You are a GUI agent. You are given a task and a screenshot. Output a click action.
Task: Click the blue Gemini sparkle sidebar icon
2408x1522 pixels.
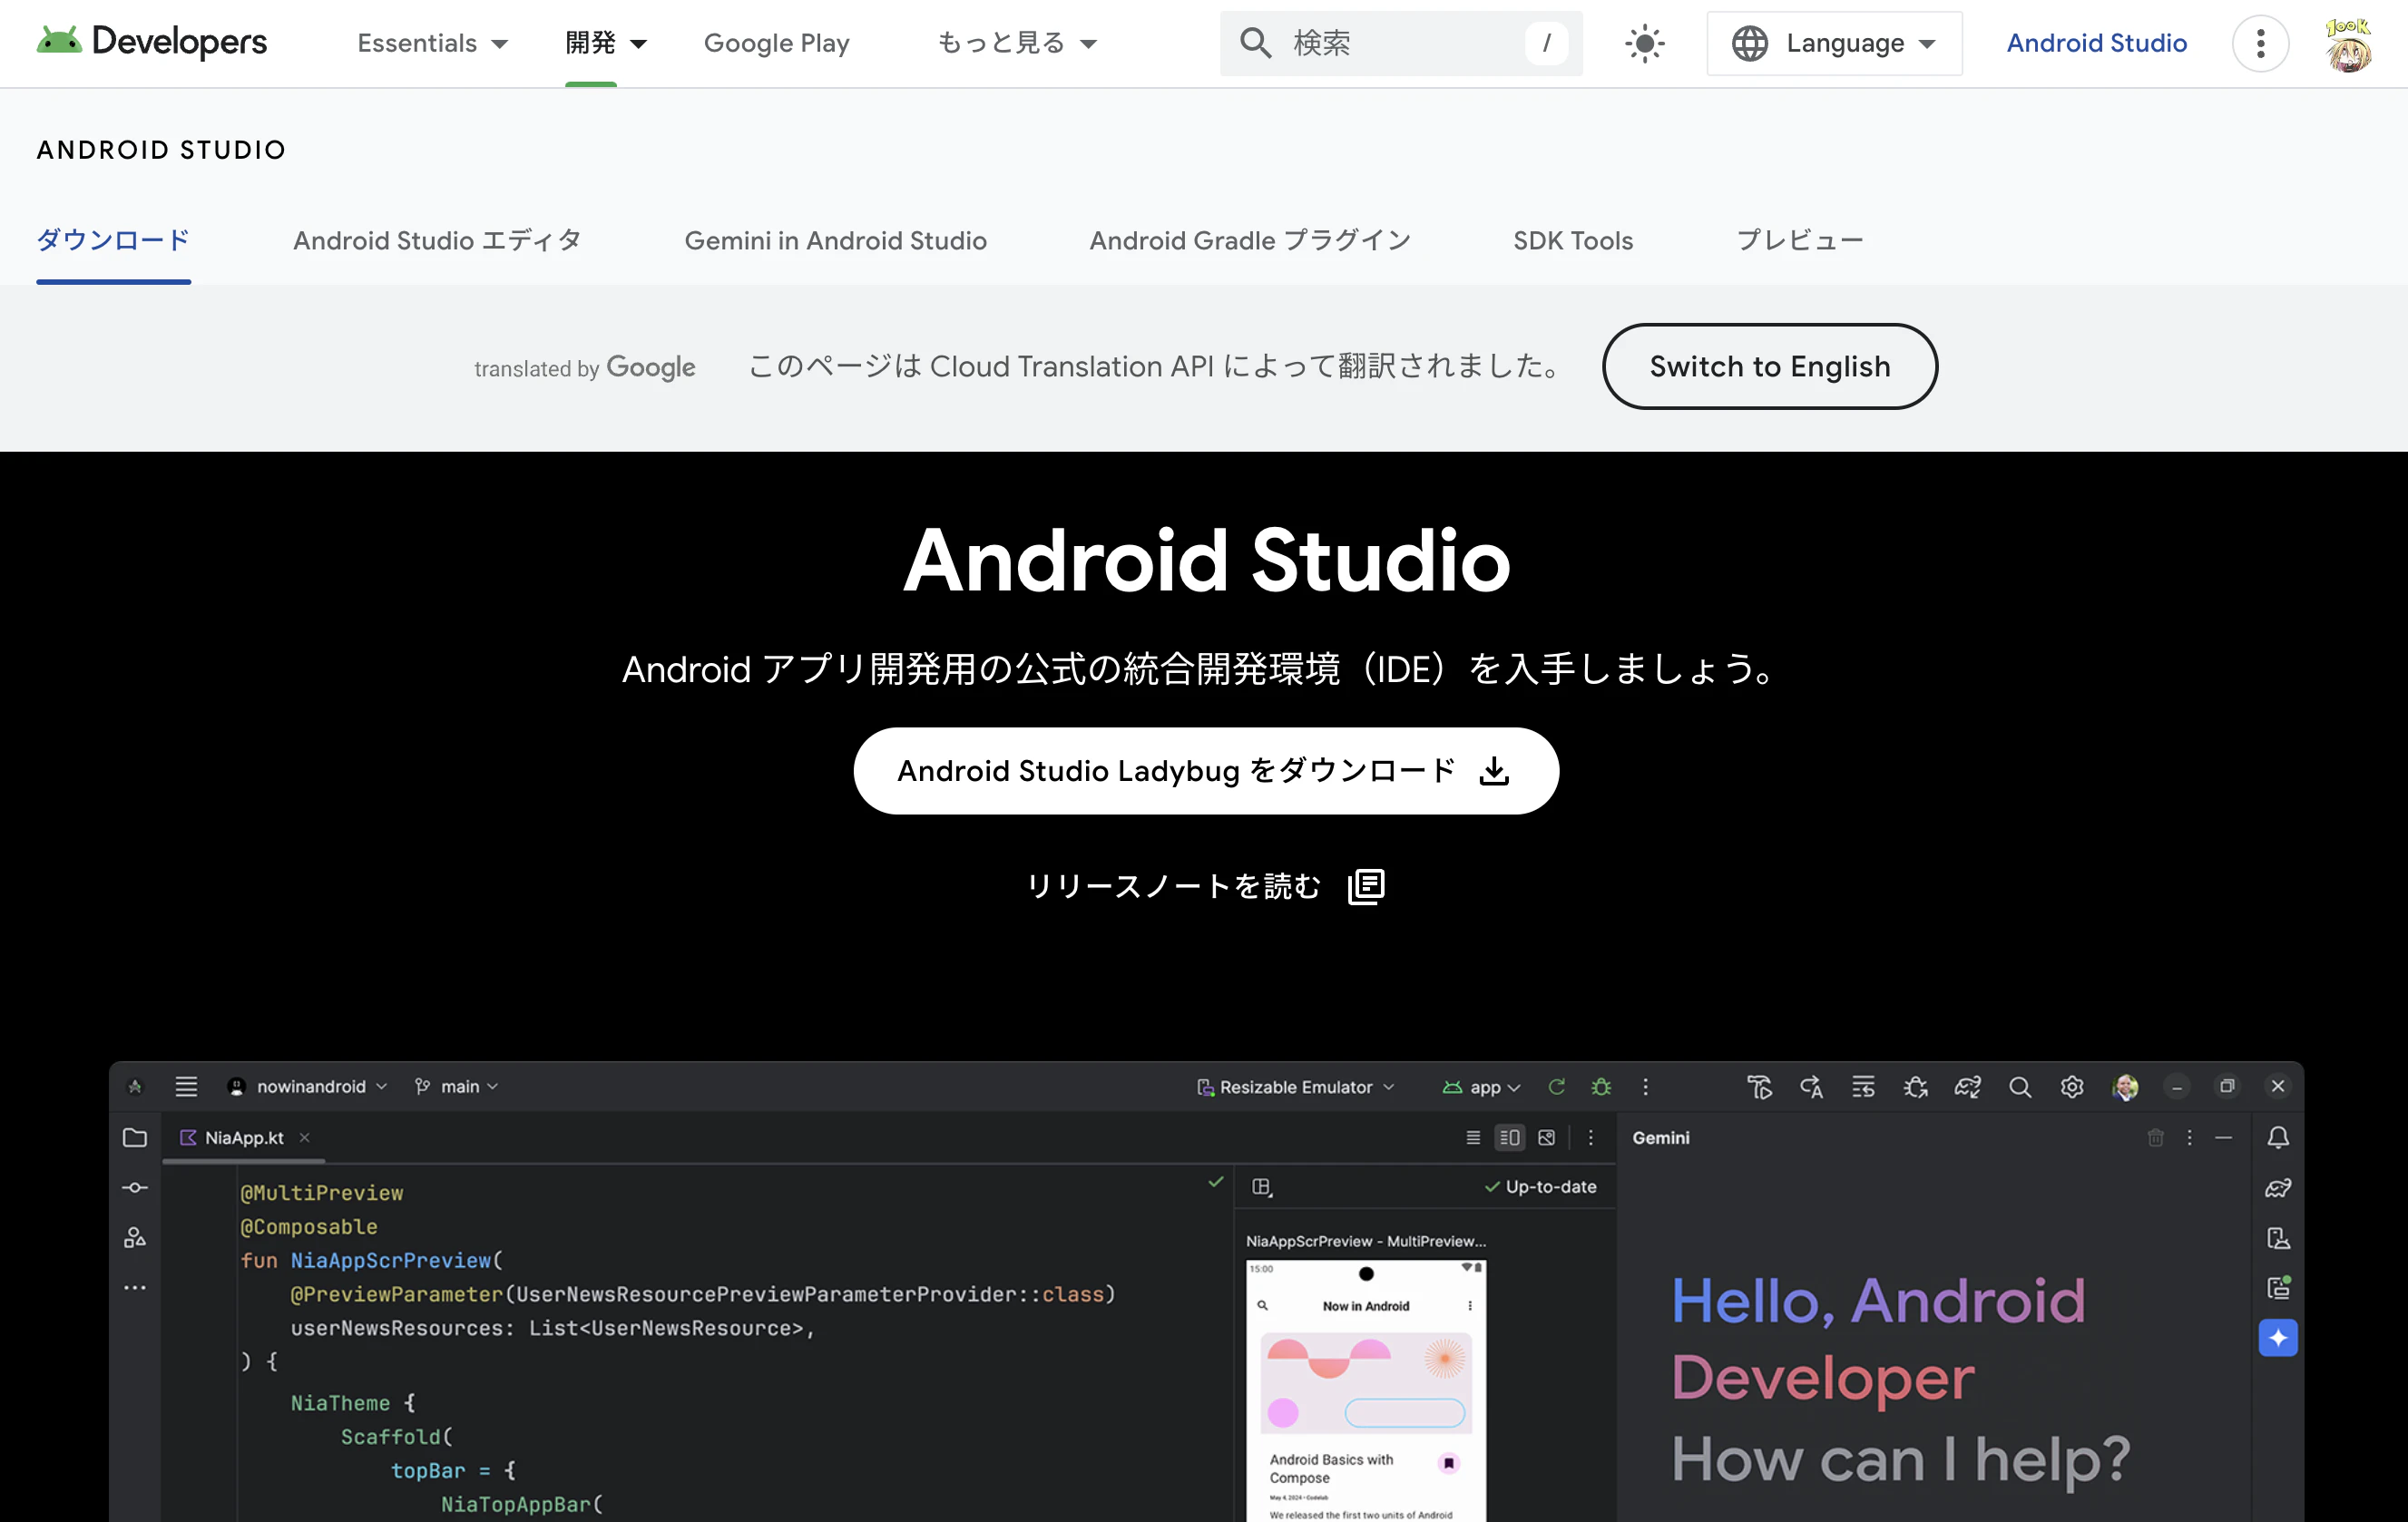[x=2278, y=1338]
